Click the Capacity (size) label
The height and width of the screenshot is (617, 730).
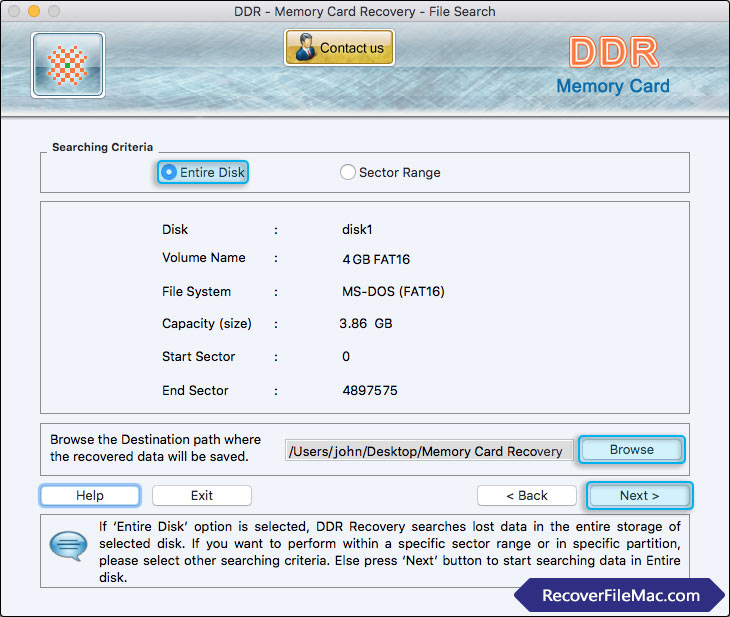pyautogui.click(x=207, y=324)
